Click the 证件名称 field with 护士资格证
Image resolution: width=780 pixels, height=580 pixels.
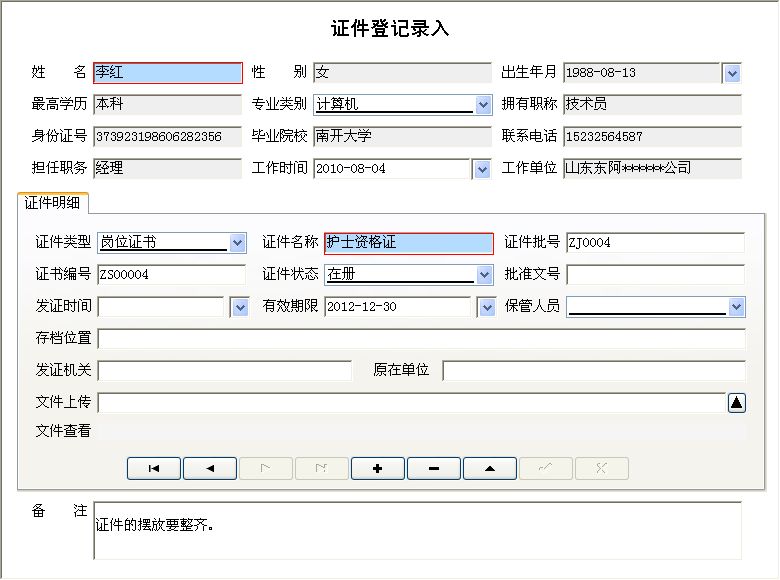pos(408,242)
